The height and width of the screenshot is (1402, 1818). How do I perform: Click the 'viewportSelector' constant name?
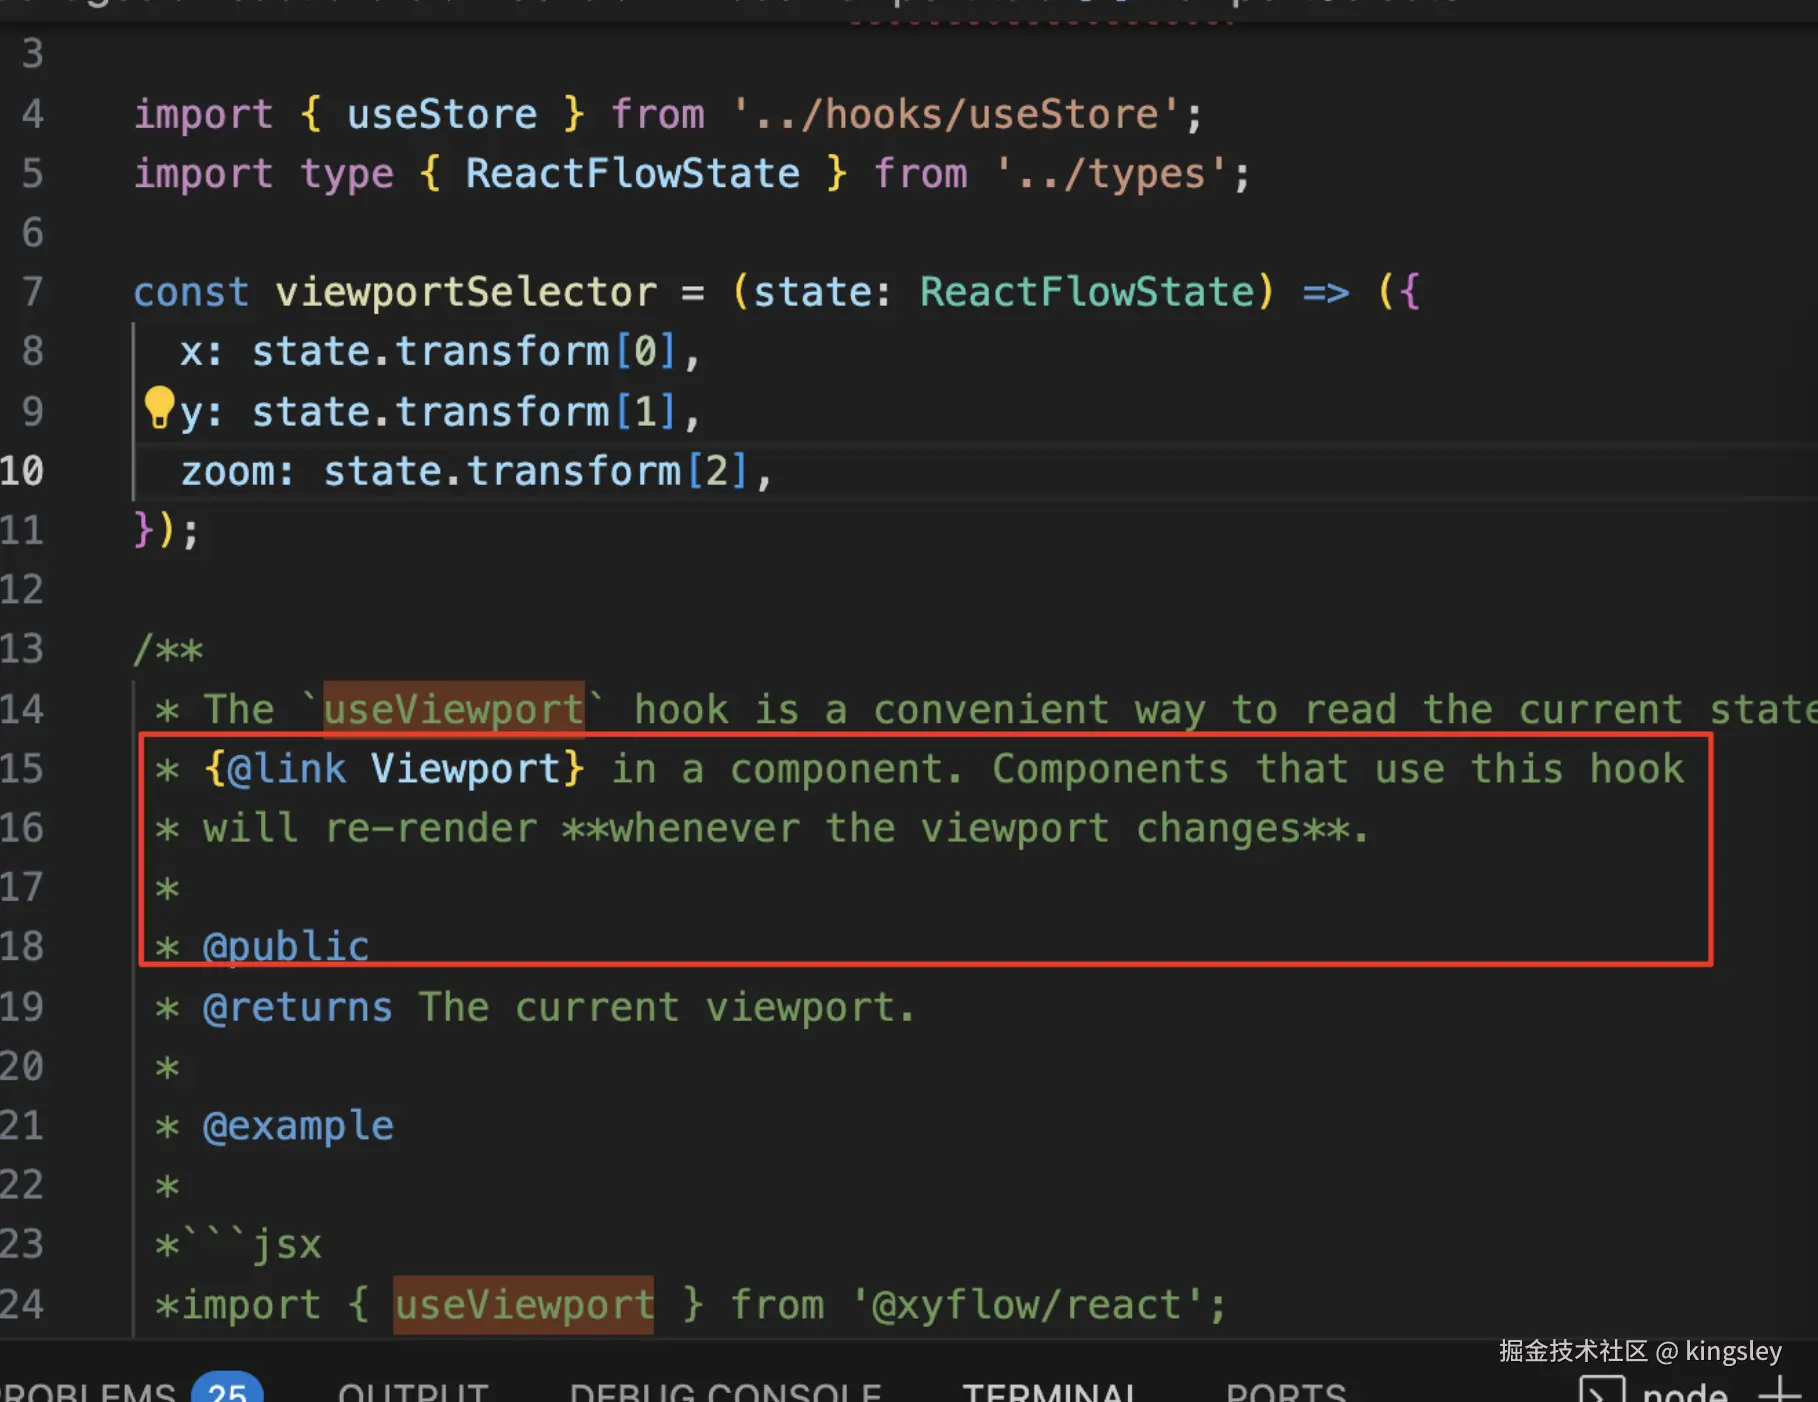click(x=466, y=292)
